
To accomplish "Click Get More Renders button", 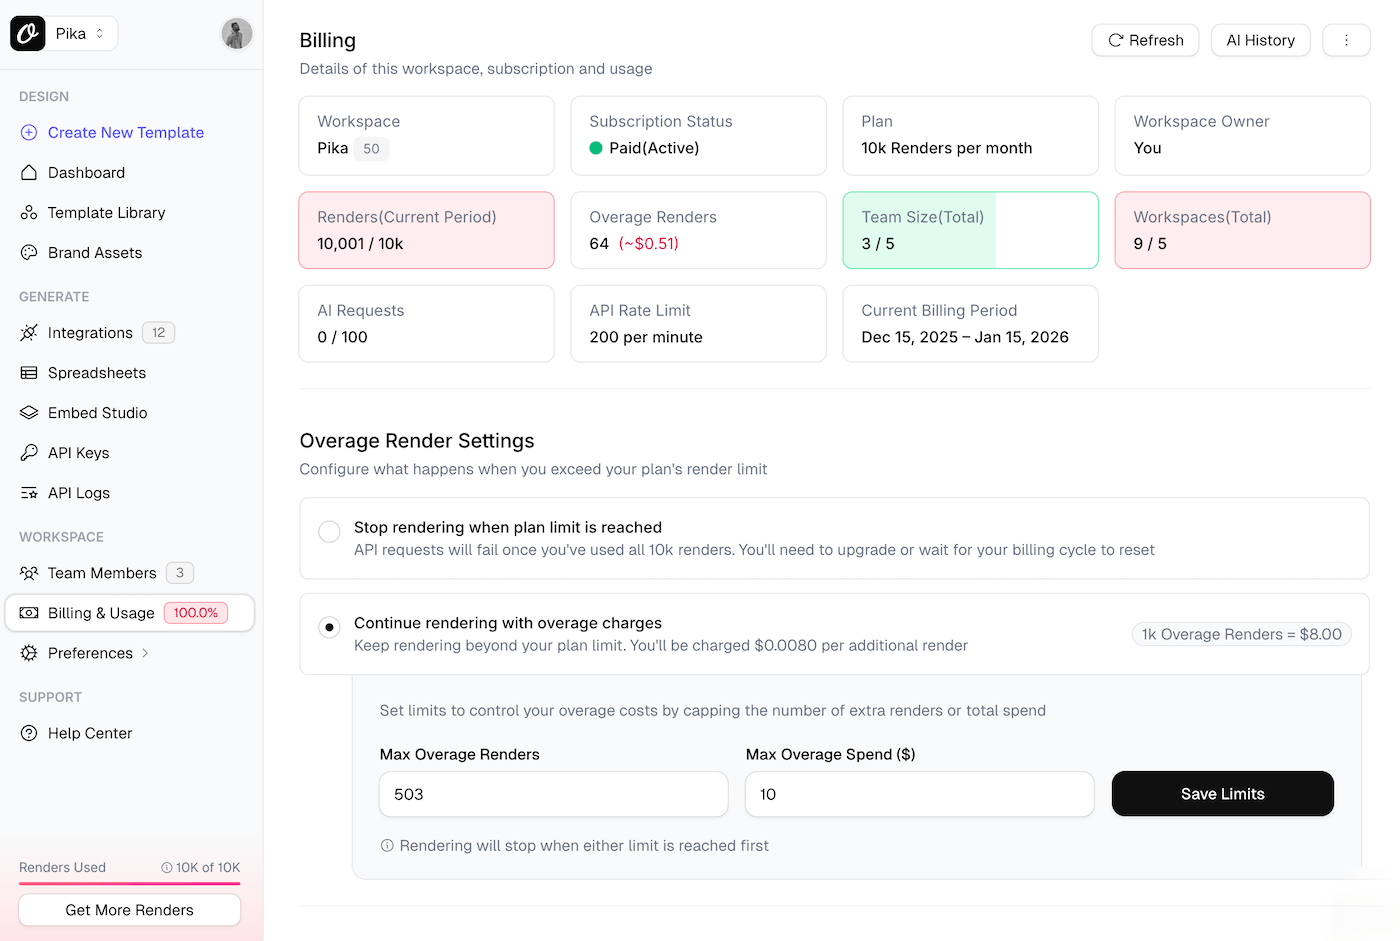I will [130, 910].
